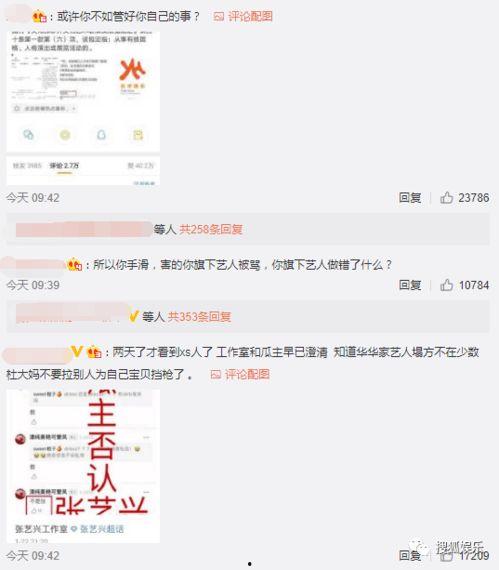Like the comment with 23786 likes
Image resolution: width=499 pixels, height=570 pixels.
pyautogui.click(x=447, y=198)
